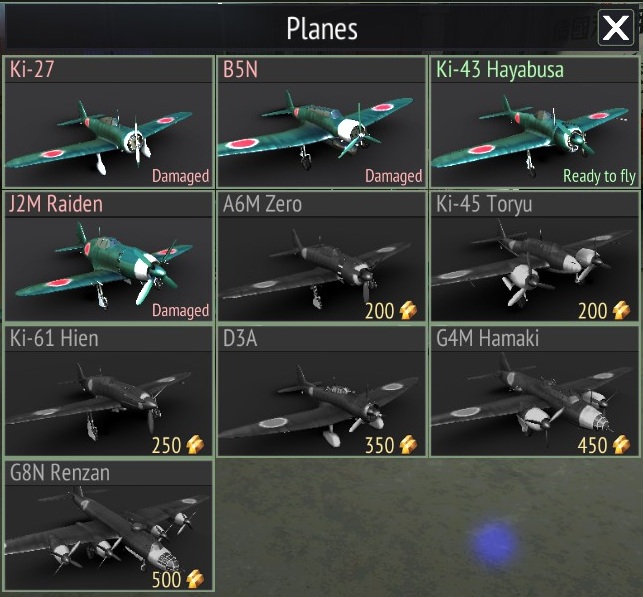Click the gold icon on A6M Zero
The image size is (643, 597).
tap(408, 310)
